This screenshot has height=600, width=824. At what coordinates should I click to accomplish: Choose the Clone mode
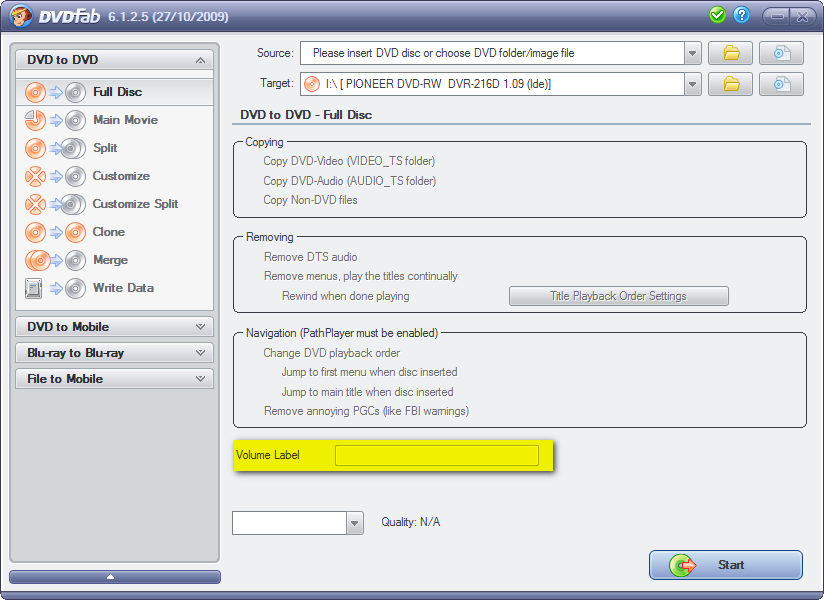point(115,232)
